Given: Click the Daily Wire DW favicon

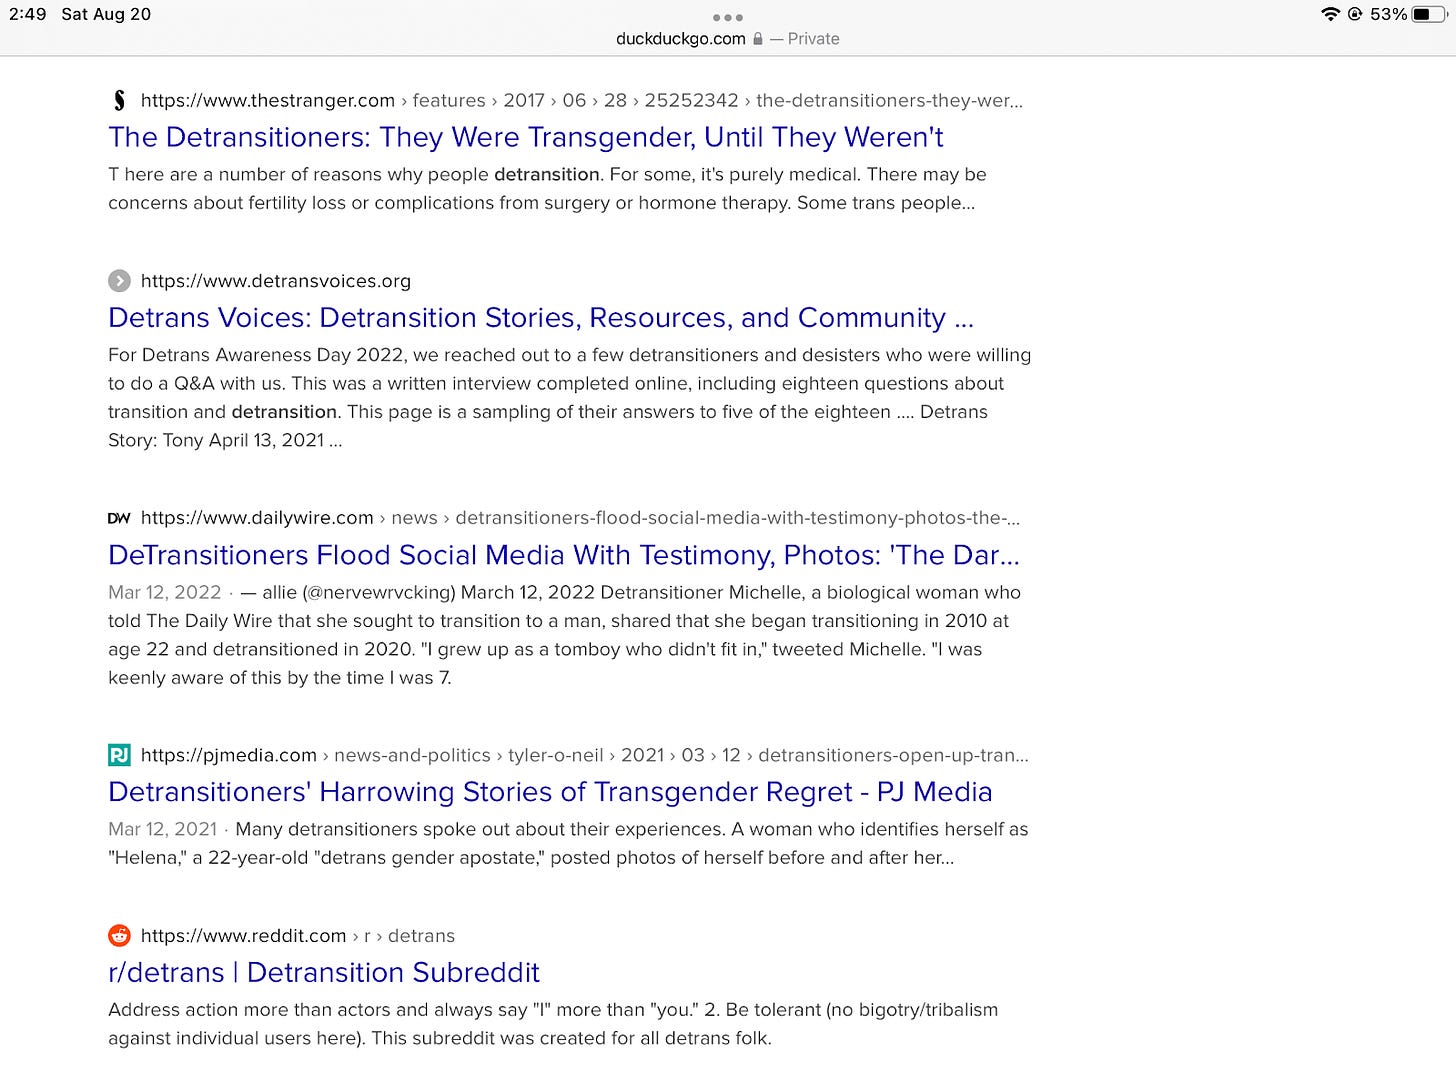Looking at the screenshot, I should 119,518.
